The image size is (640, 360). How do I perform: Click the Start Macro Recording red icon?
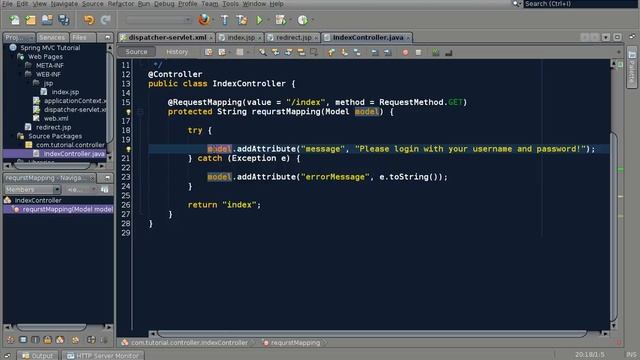coord(405,52)
